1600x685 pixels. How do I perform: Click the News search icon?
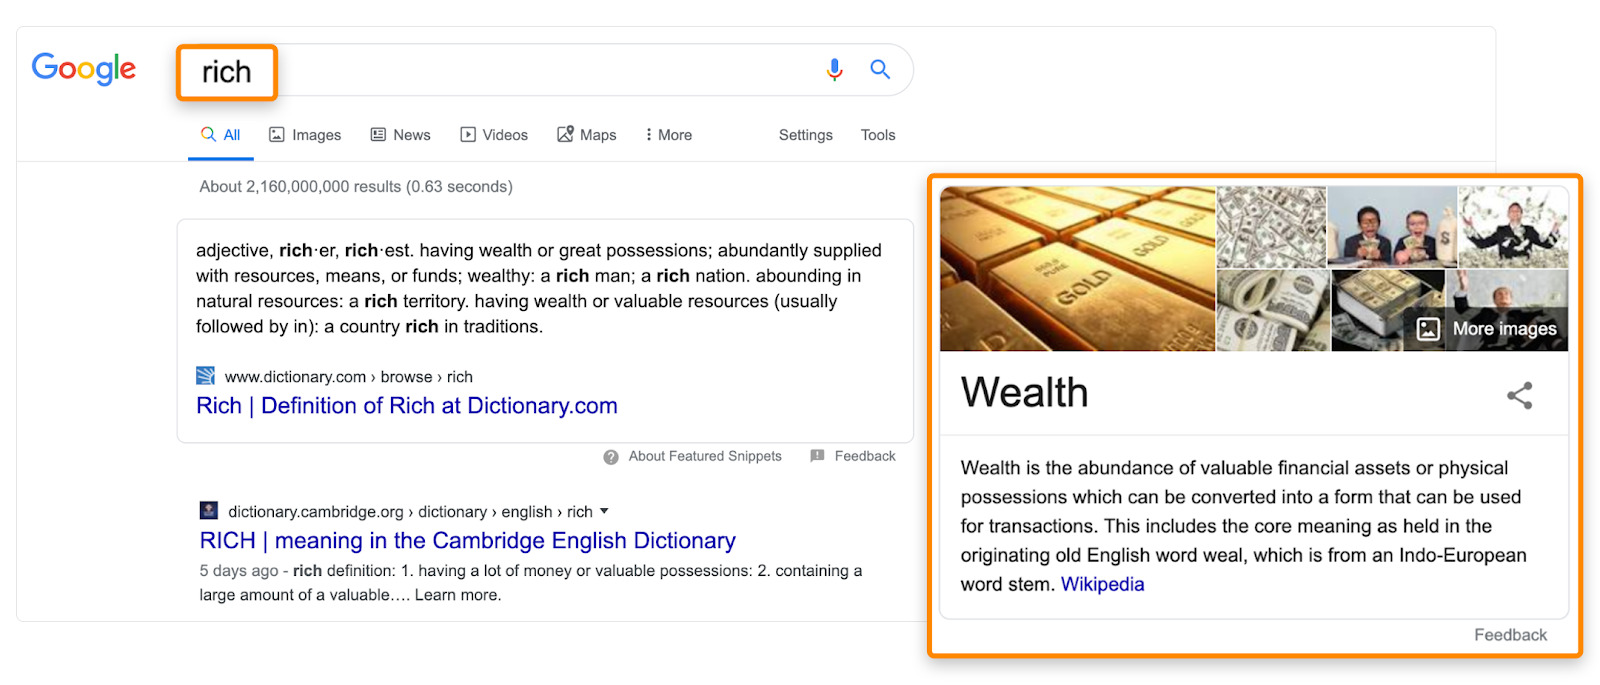point(377,134)
